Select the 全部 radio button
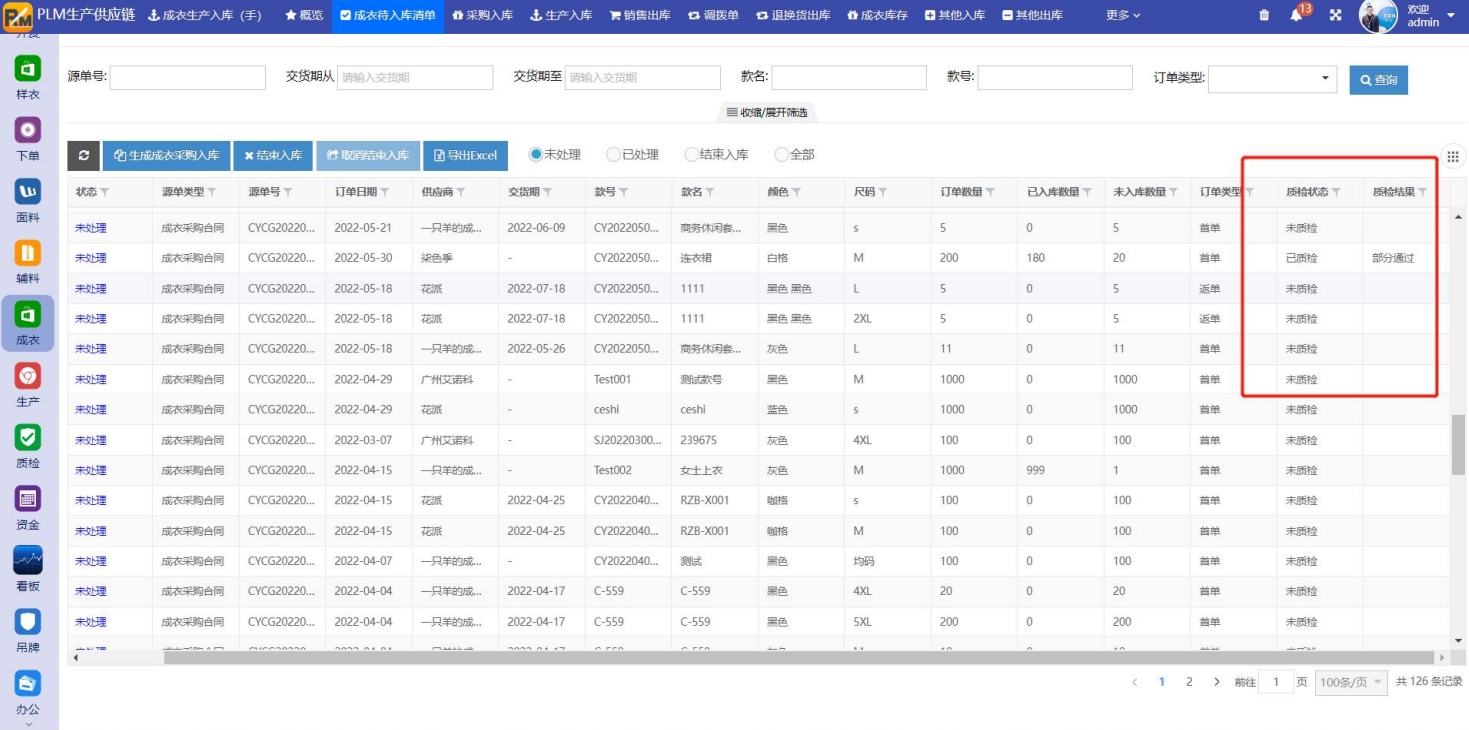1469x730 pixels. (x=782, y=155)
